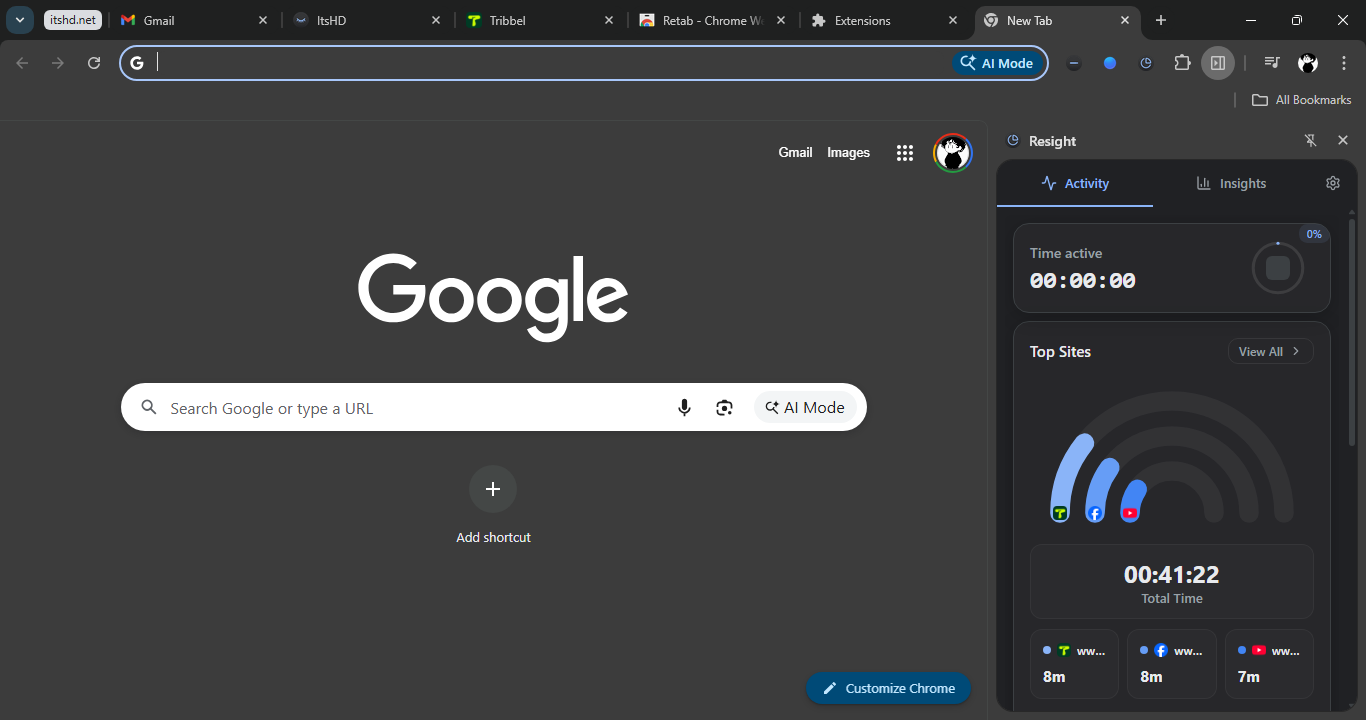Toggle the browser side panel button
Image resolution: width=1366 pixels, height=720 pixels.
1218,63
